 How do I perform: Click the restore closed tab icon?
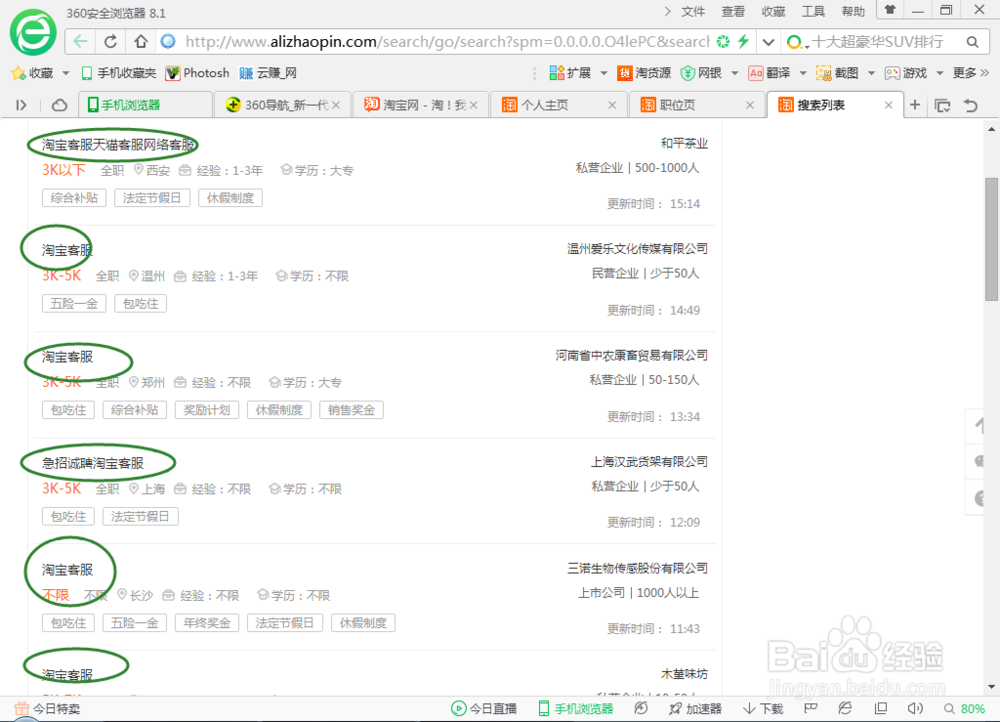point(971,105)
